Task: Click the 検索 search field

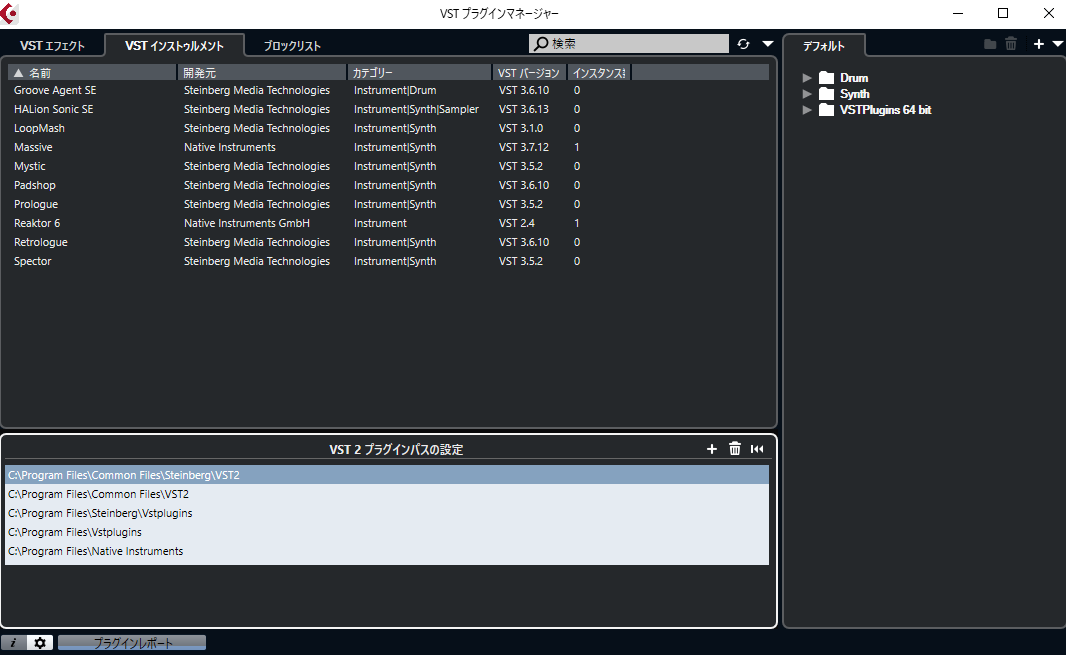Action: pos(629,44)
